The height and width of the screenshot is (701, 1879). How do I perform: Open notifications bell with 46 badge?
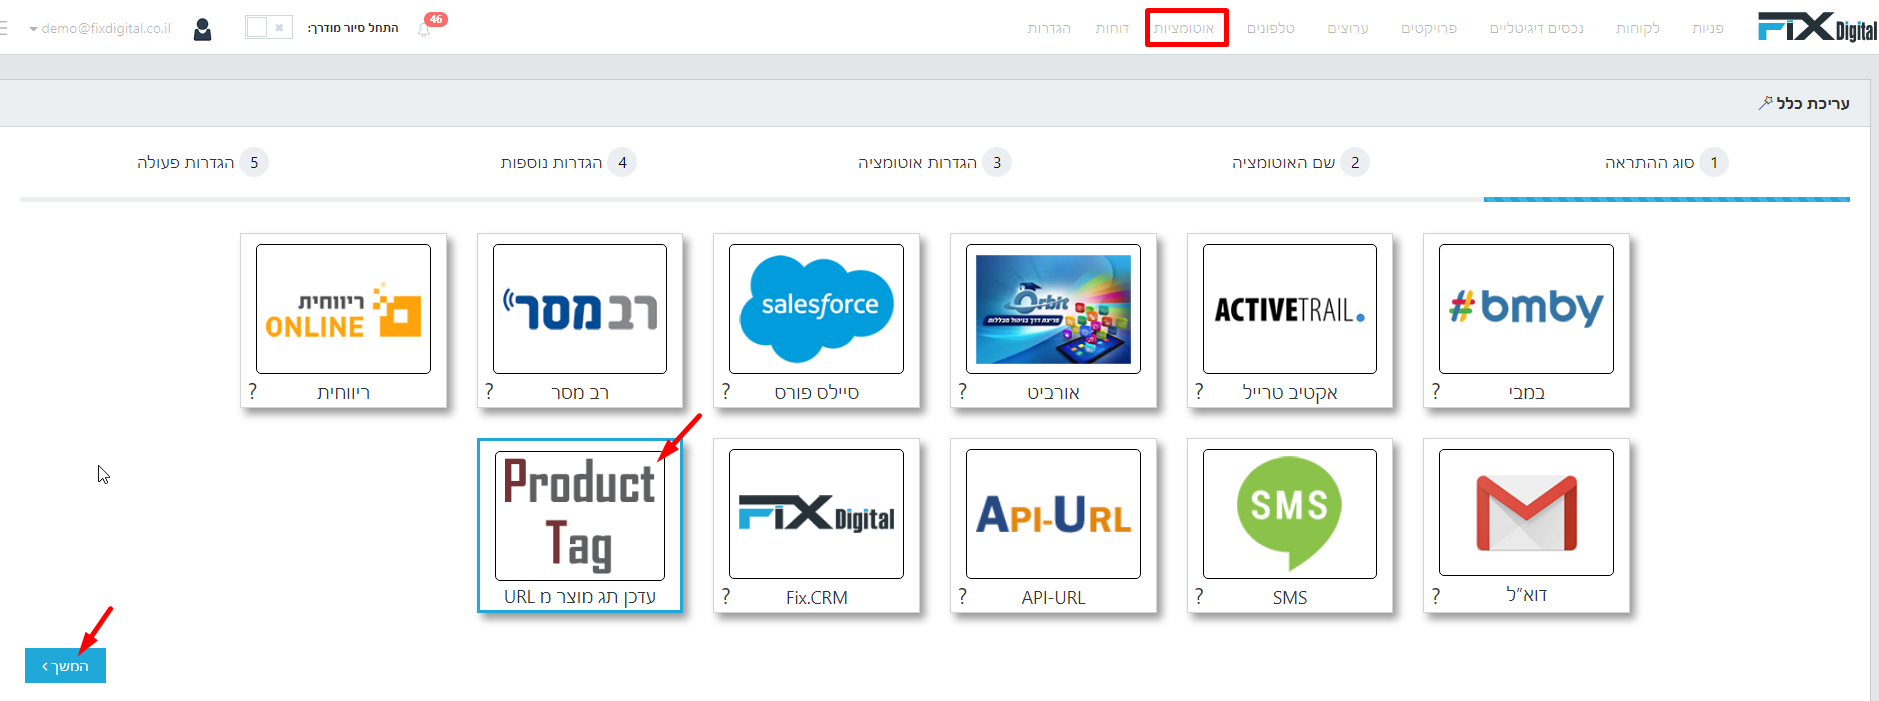click(x=426, y=28)
